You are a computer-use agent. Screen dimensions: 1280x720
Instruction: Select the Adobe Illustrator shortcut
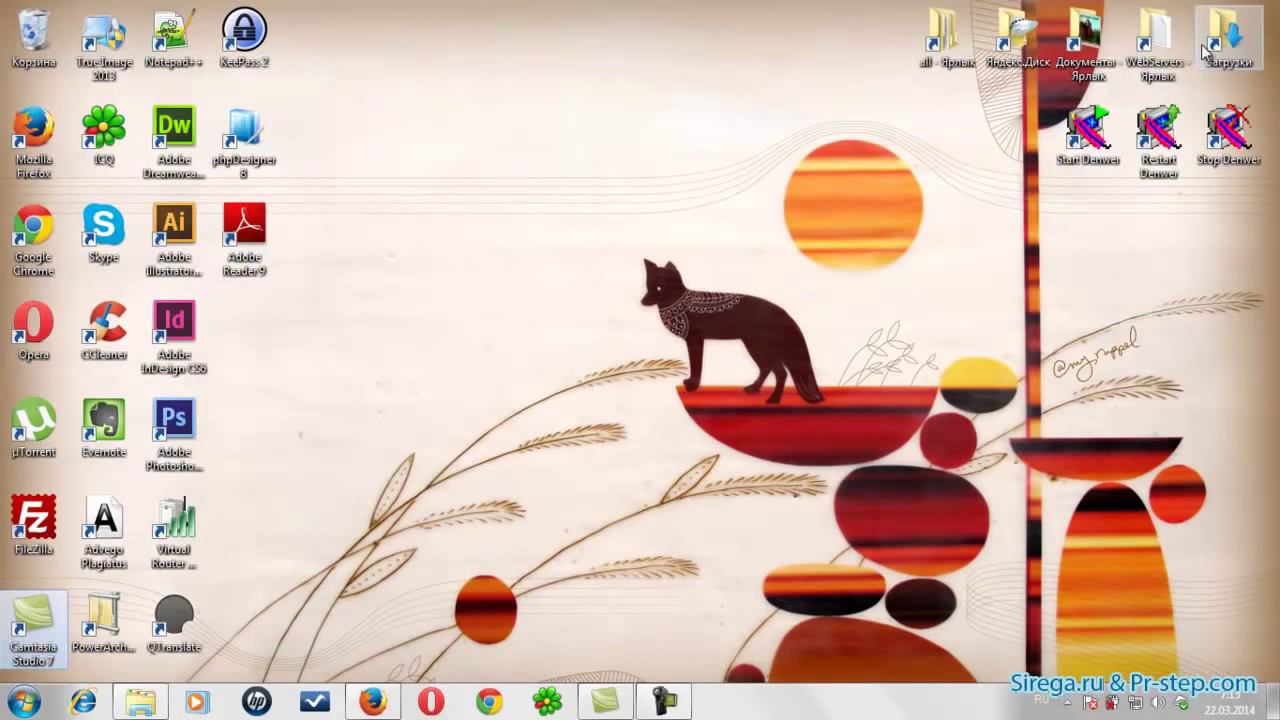pyautogui.click(x=174, y=241)
